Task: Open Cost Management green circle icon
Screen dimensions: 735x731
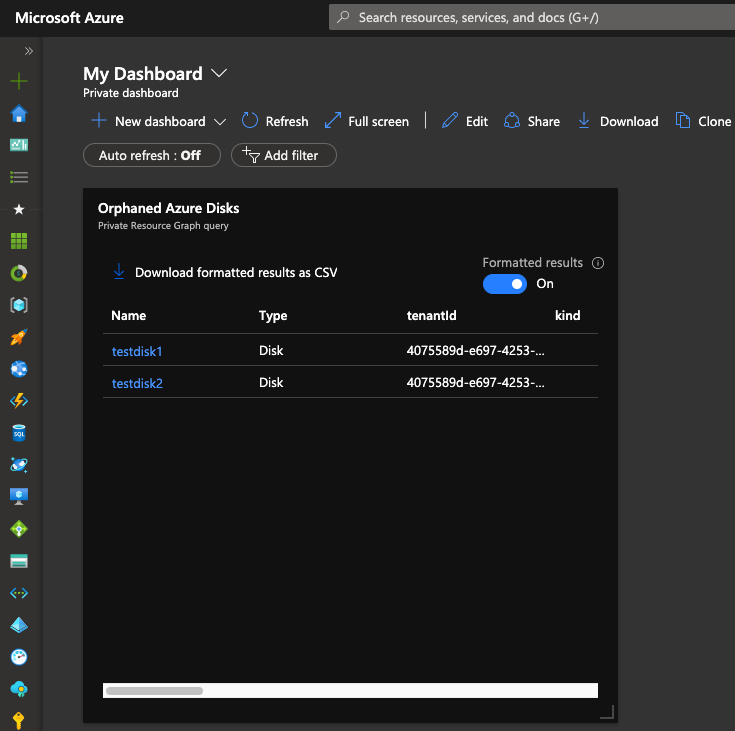Action: tap(19, 273)
